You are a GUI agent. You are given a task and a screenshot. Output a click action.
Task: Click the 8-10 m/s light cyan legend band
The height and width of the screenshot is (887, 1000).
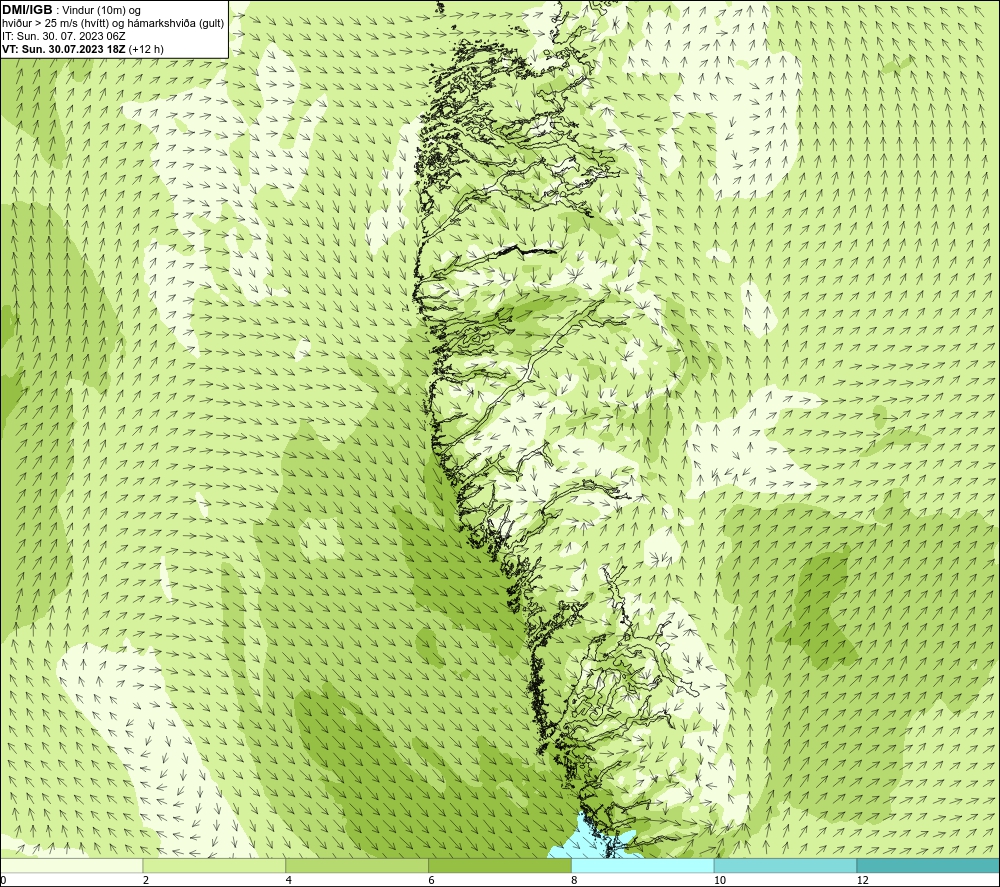coord(643,865)
